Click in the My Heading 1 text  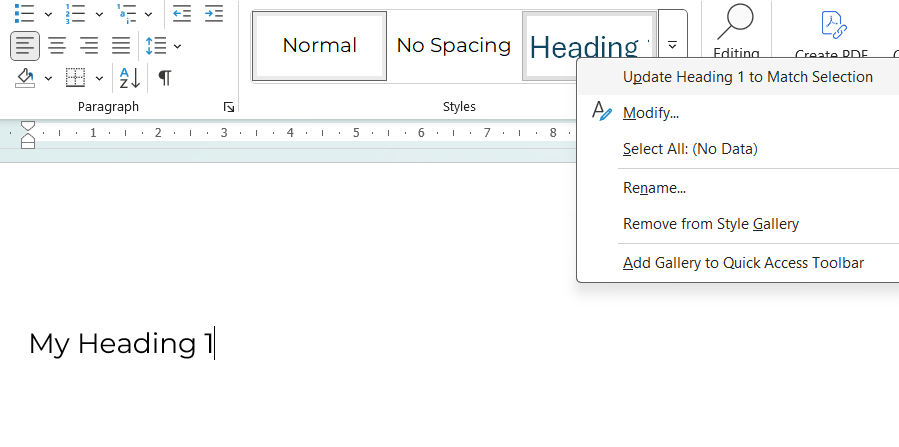tap(121, 344)
